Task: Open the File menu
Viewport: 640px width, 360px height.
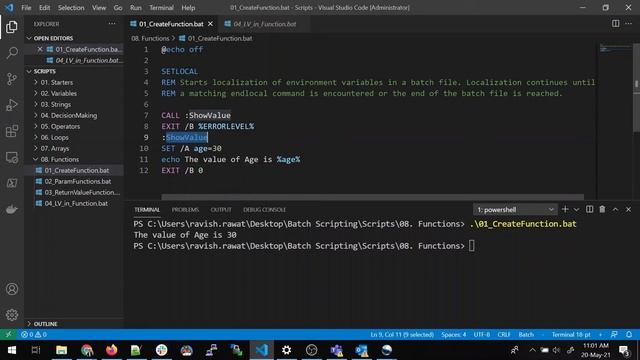Action: (26, 7)
